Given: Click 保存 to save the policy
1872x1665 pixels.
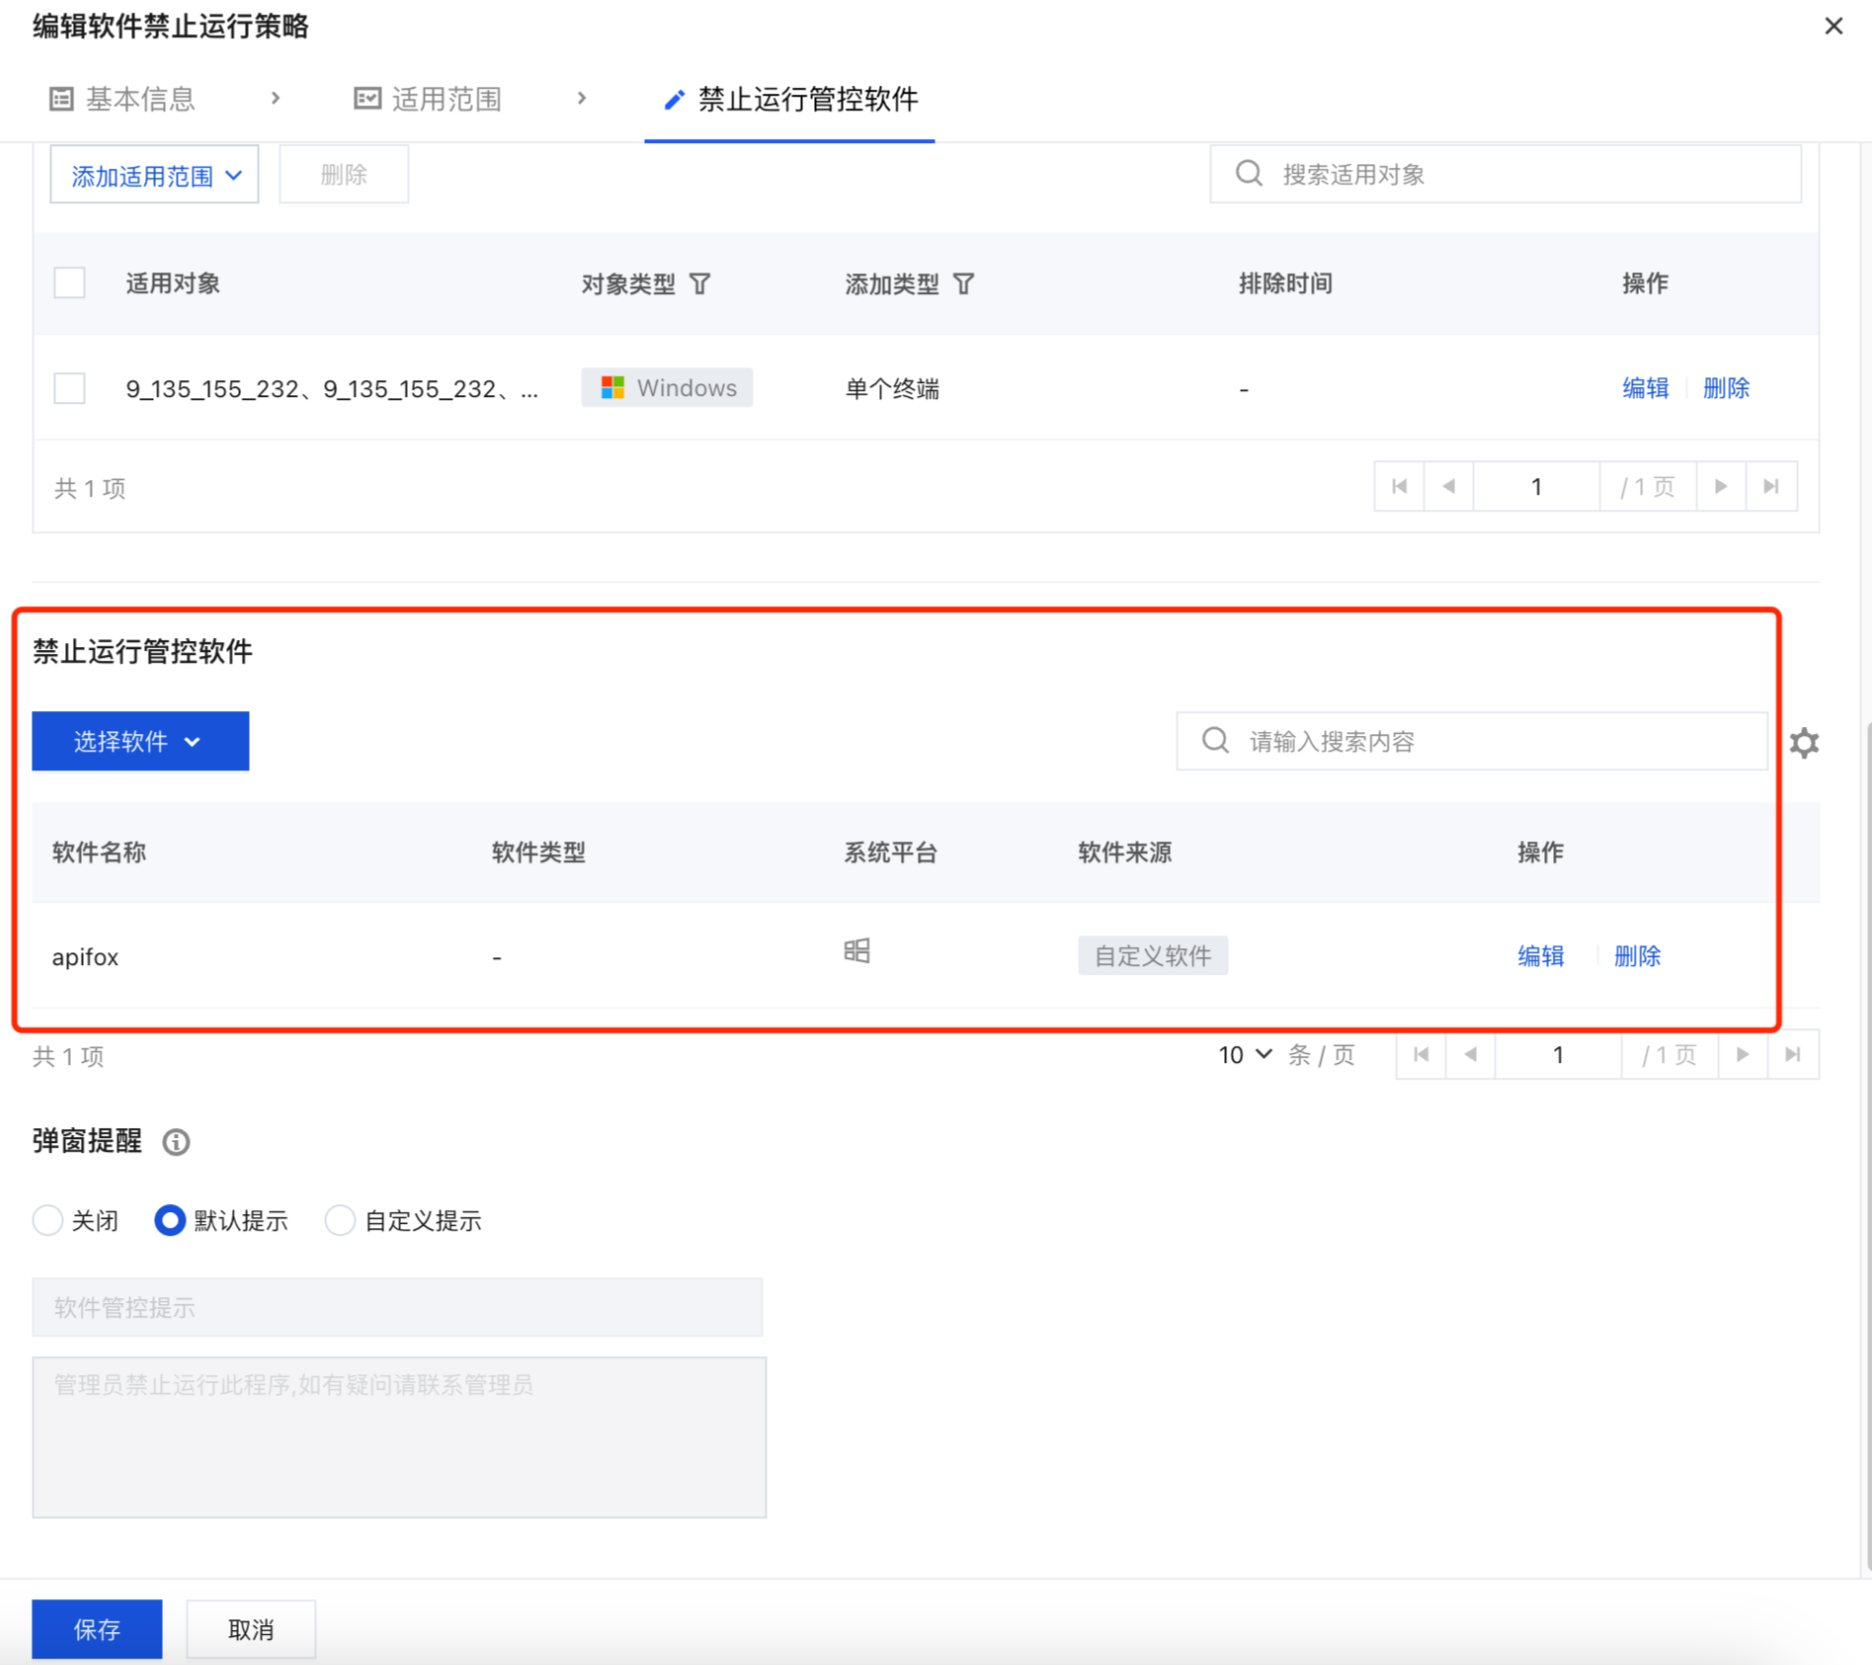Looking at the screenshot, I should coord(97,1629).
